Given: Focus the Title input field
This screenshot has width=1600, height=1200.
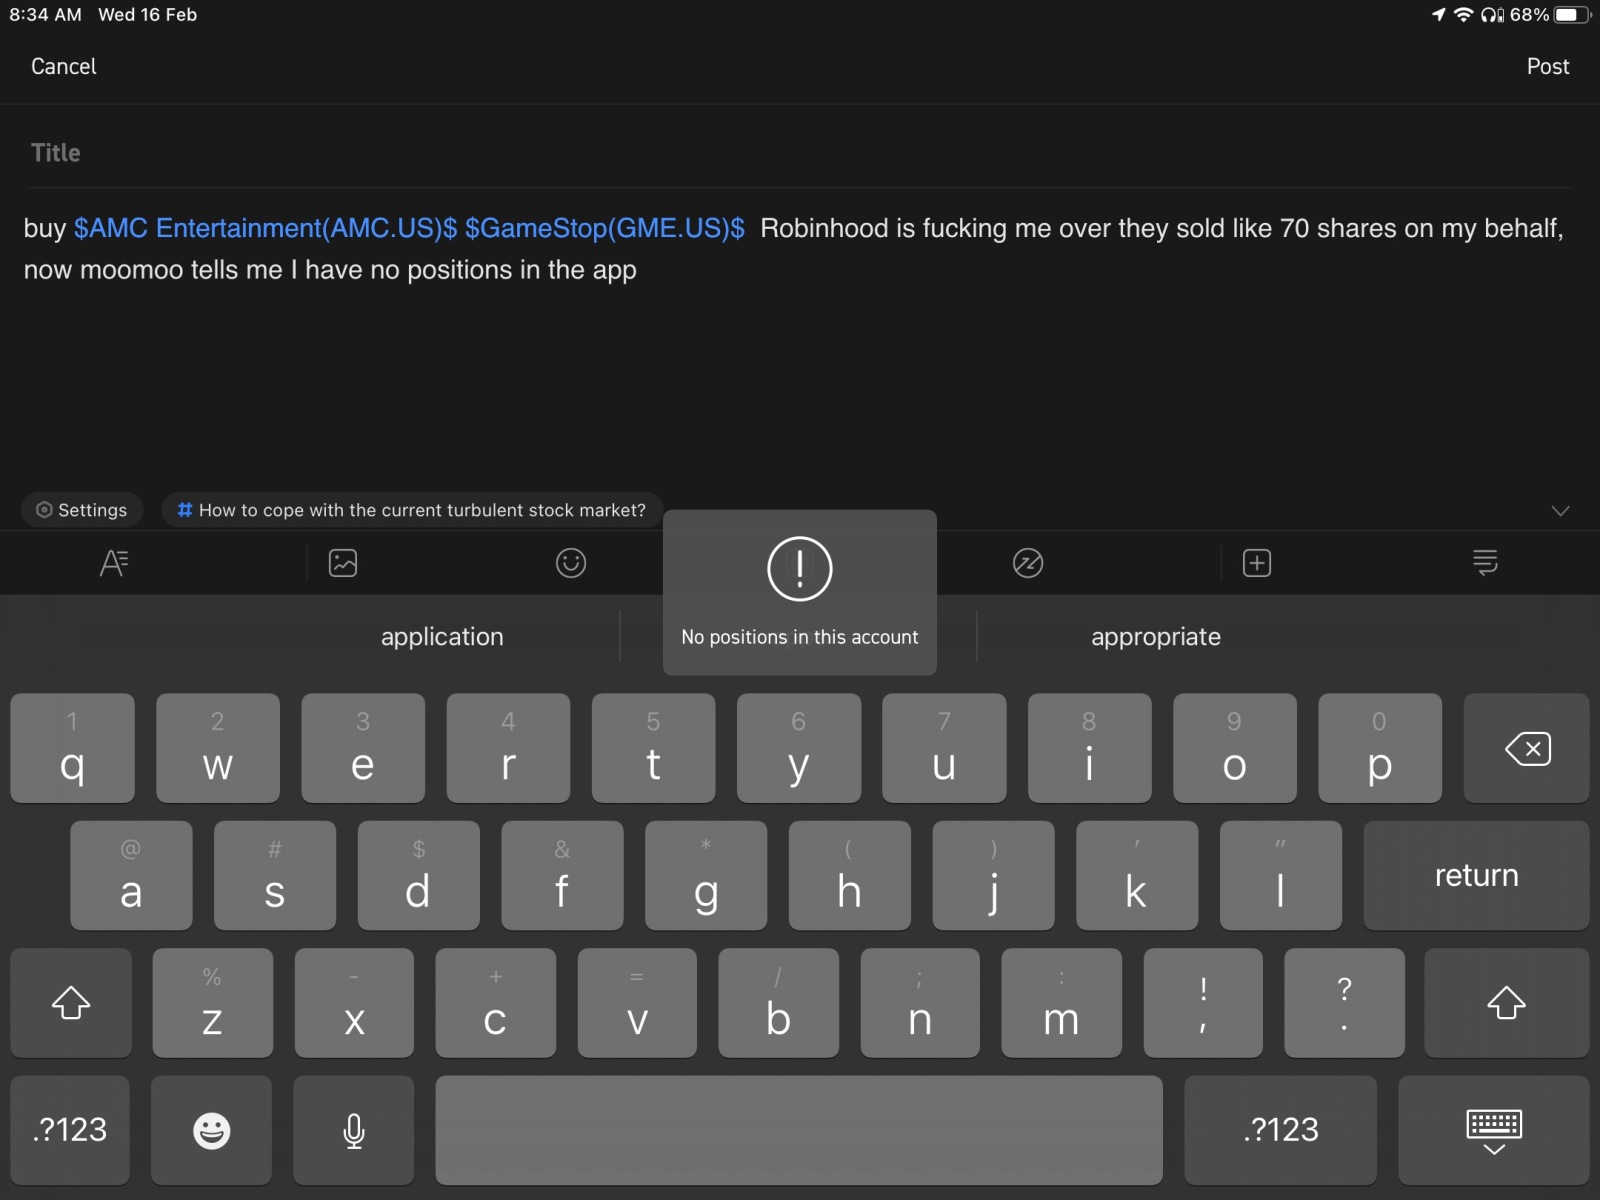Looking at the screenshot, I should [800, 153].
